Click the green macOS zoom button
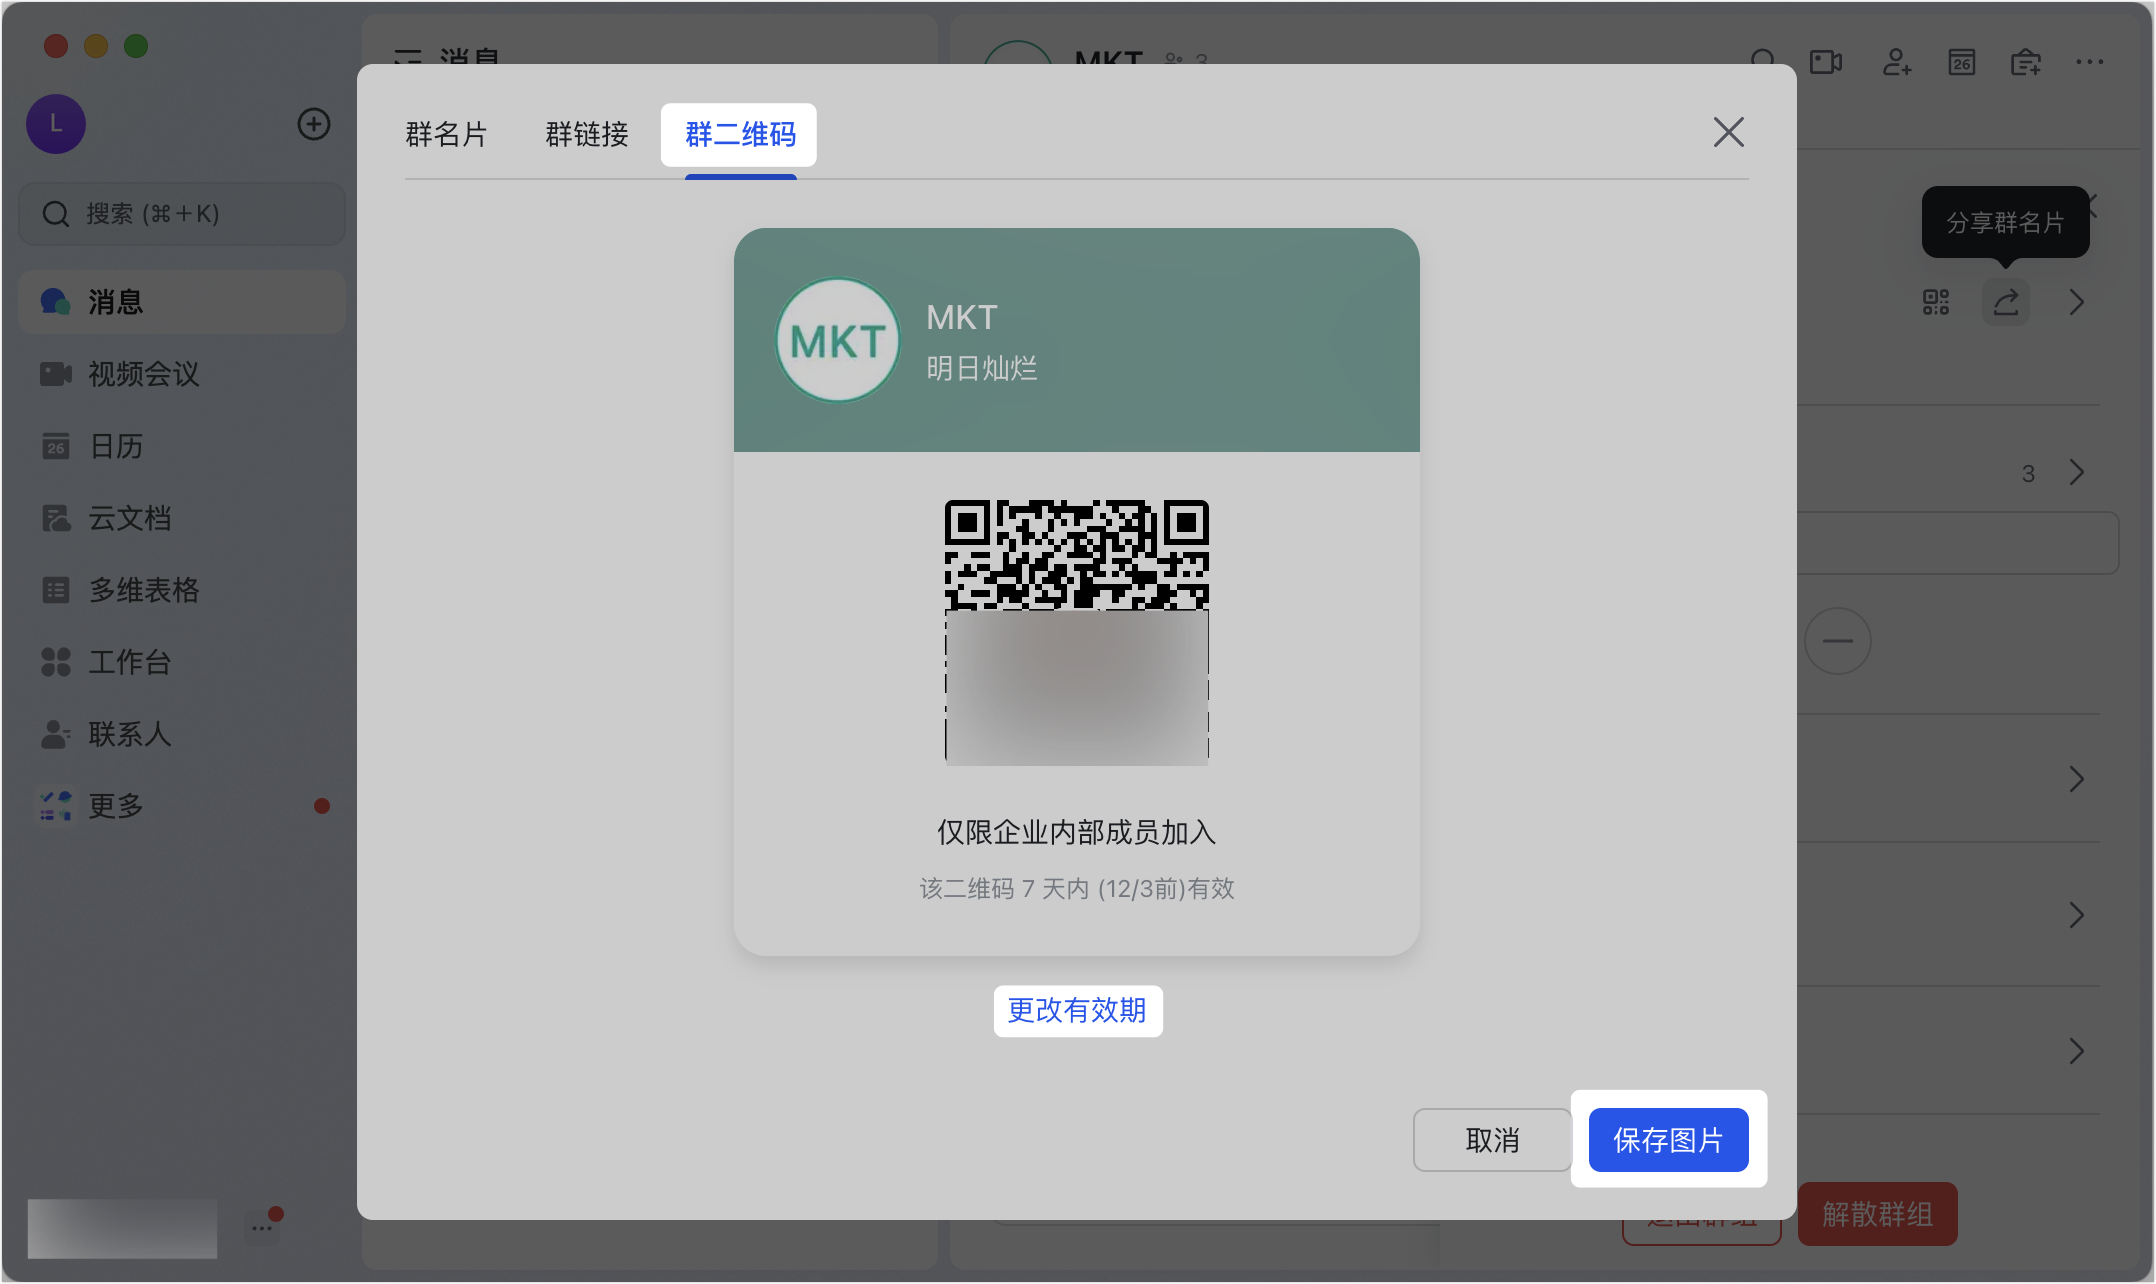This screenshot has height=1284, width=2156. [136, 46]
